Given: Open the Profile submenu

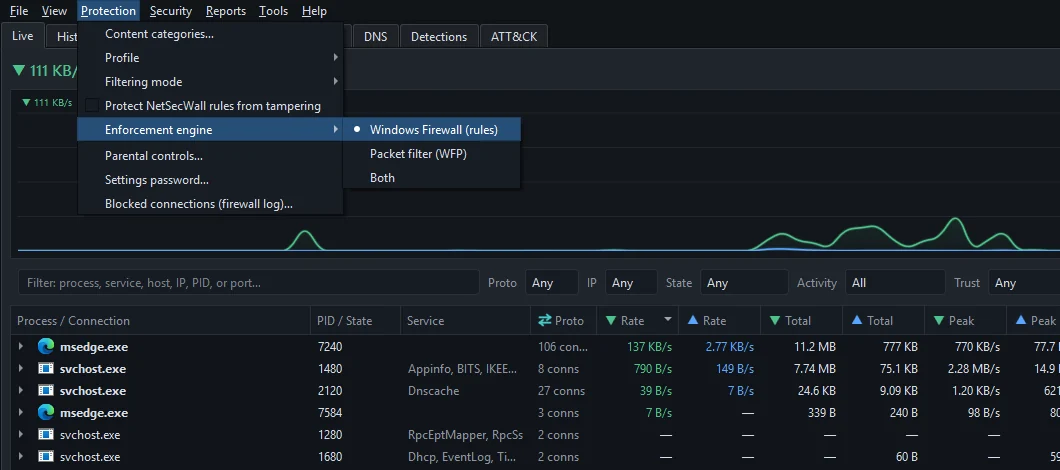Looking at the screenshot, I should pos(210,58).
